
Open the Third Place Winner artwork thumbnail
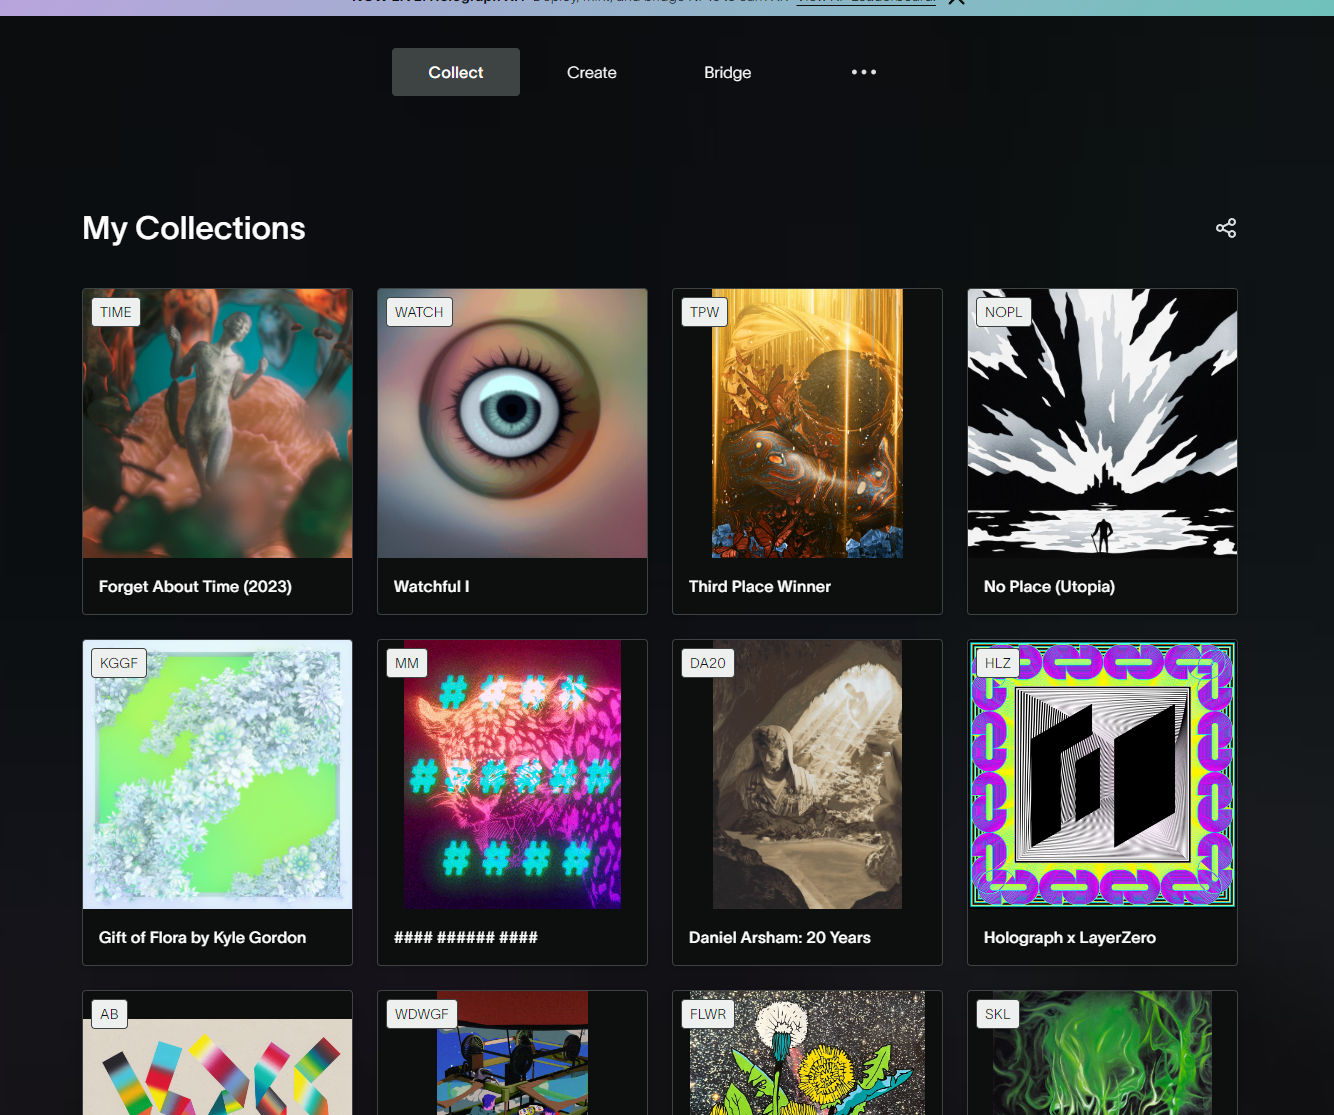click(807, 423)
